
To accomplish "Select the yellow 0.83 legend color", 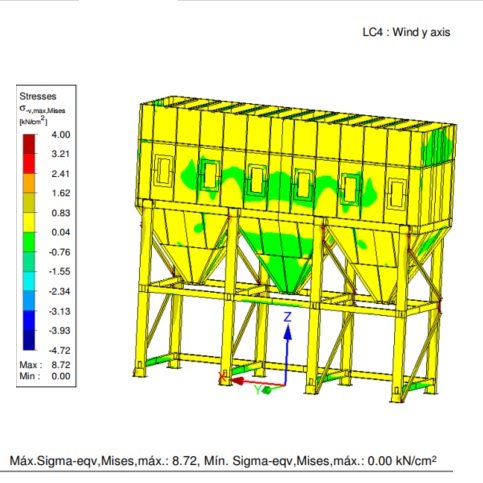I will (29, 222).
